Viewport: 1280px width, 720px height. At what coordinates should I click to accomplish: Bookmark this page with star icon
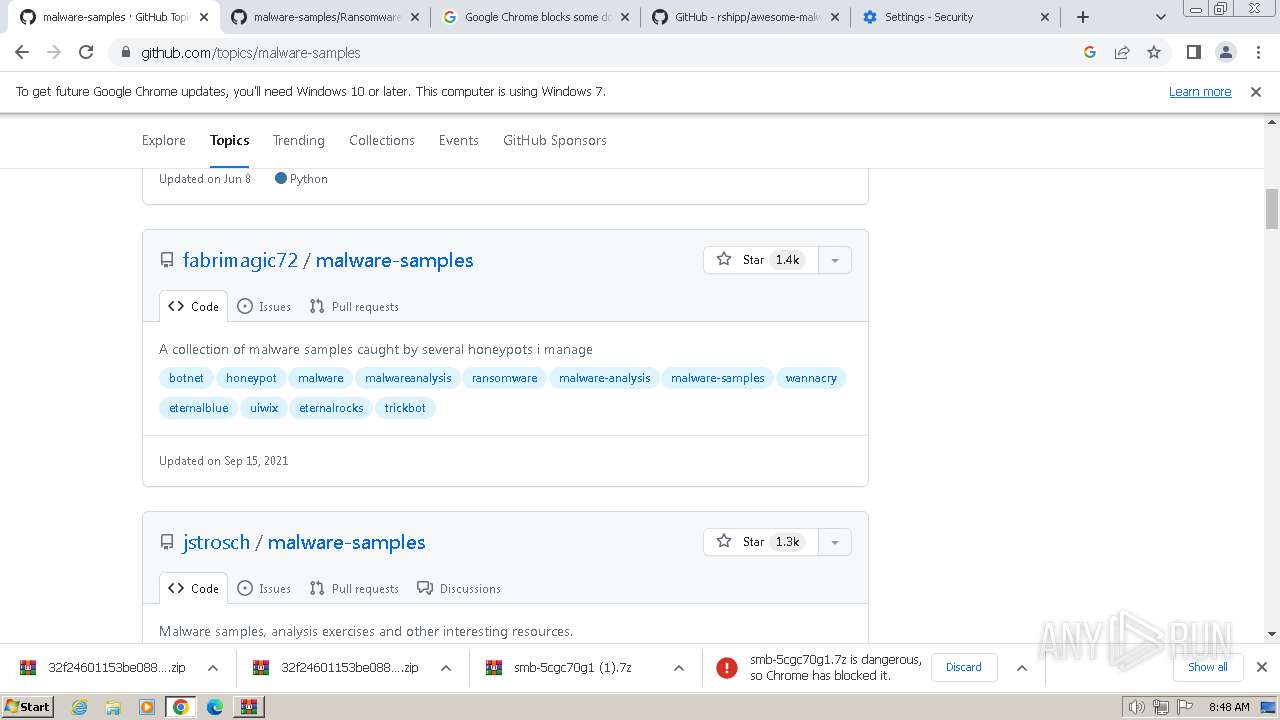point(1154,52)
